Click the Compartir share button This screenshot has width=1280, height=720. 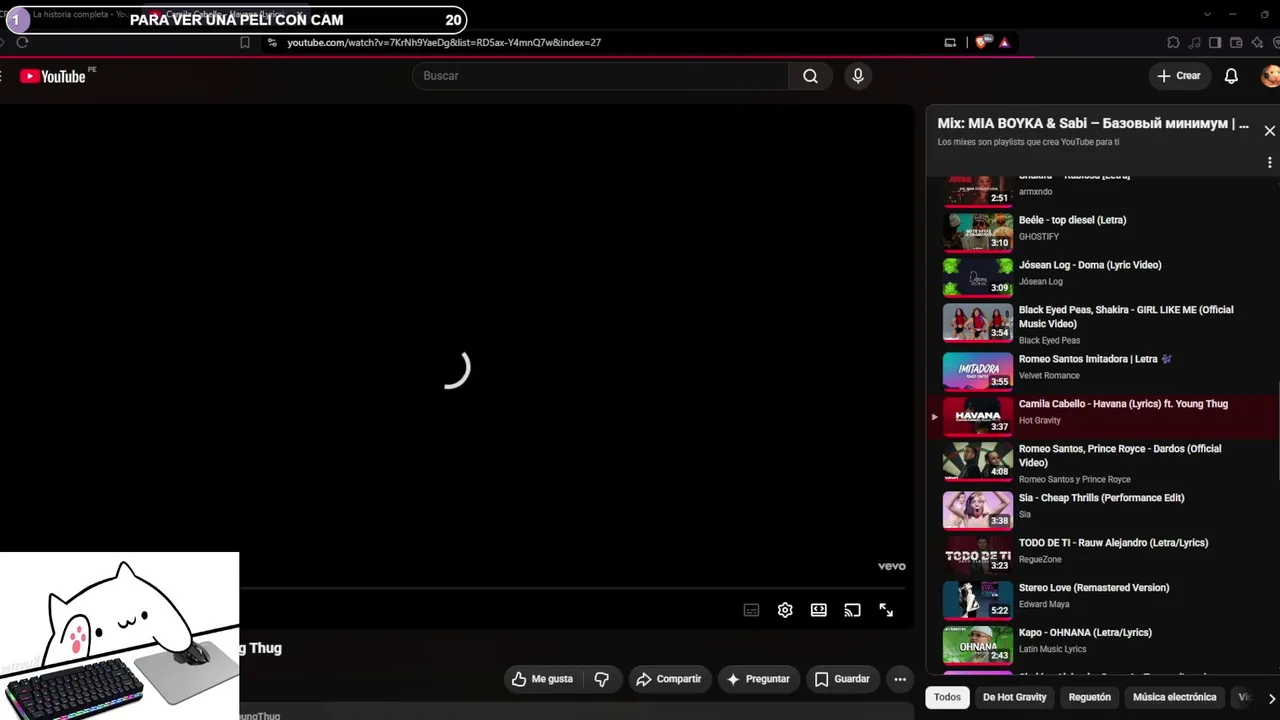[x=669, y=679]
